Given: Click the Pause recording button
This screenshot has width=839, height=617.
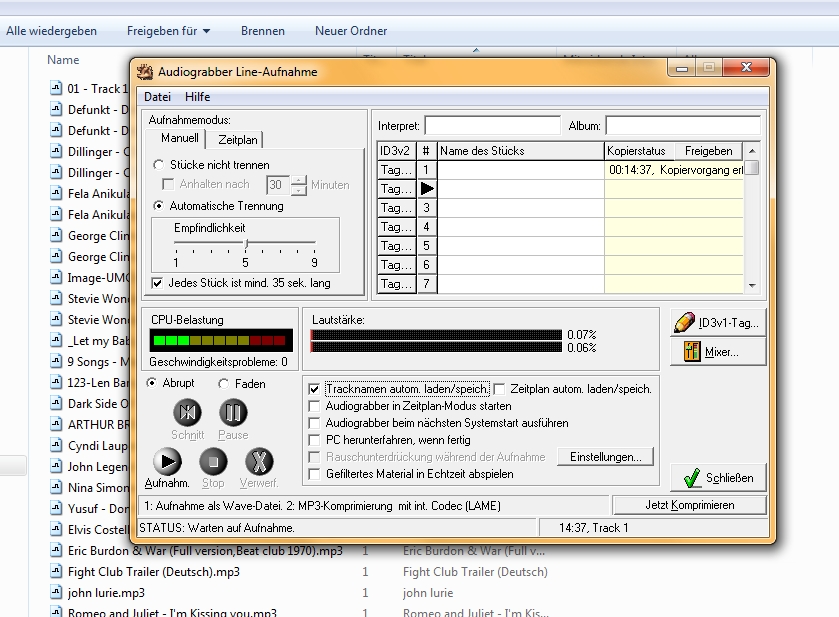Looking at the screenshot, I should (233, 413).
